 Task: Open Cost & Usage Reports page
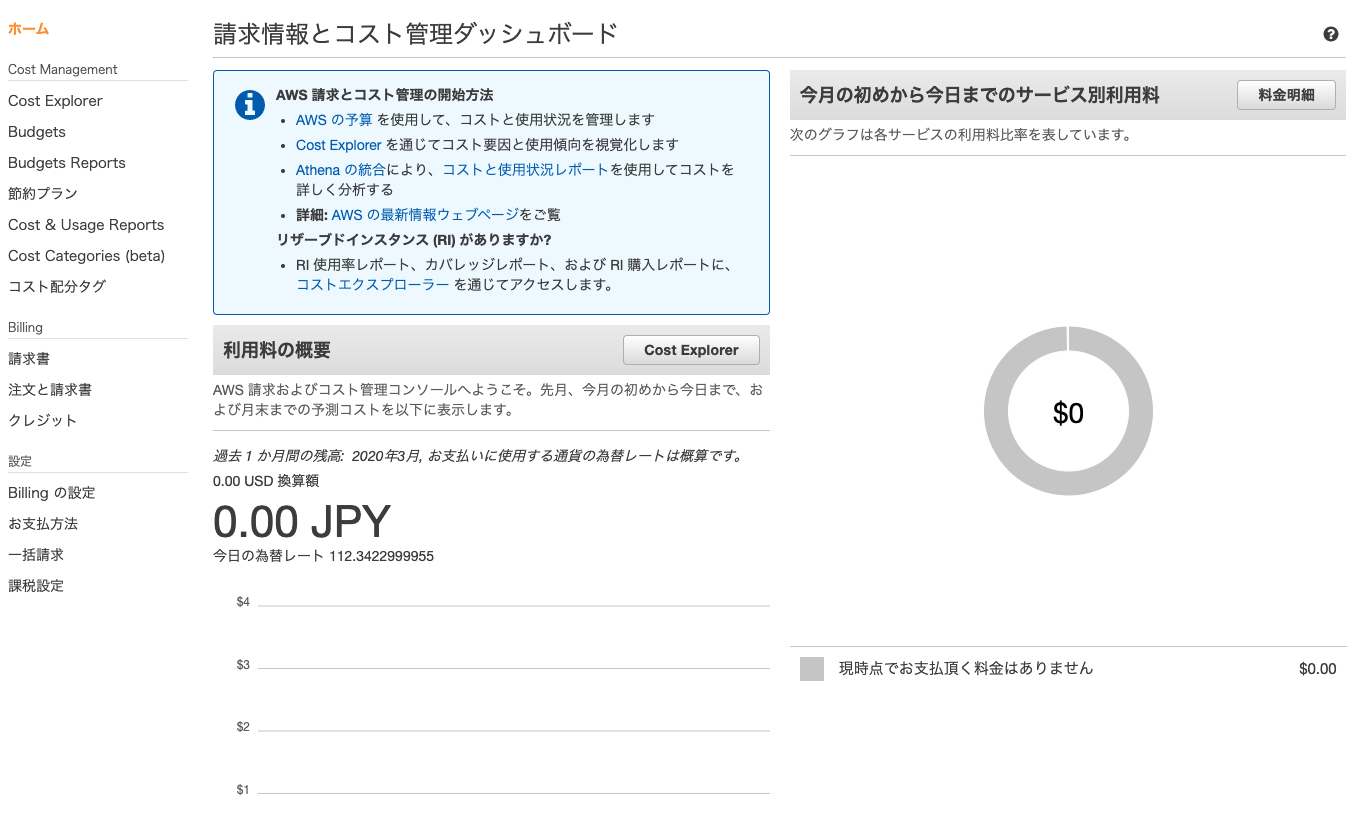point(86,225)
